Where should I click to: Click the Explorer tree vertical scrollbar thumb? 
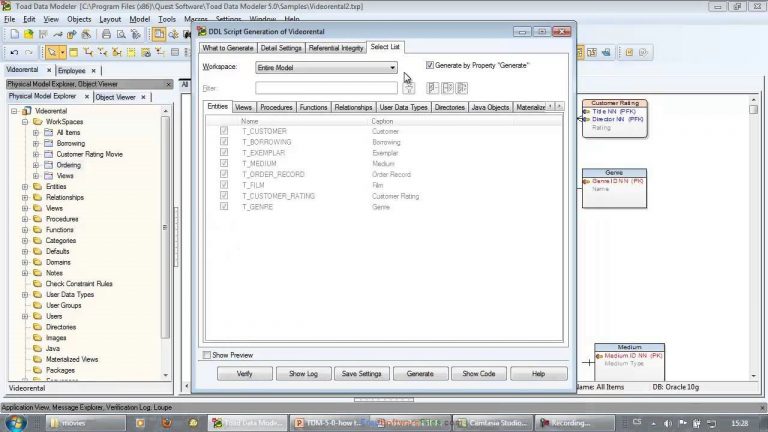tap(165, 227)
